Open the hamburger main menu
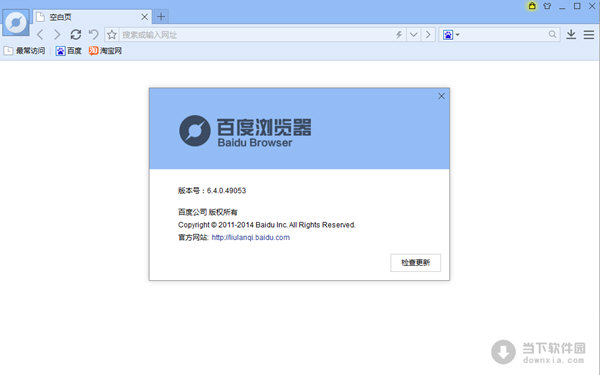This screenshot has width=600, height=375. point(589,35)
